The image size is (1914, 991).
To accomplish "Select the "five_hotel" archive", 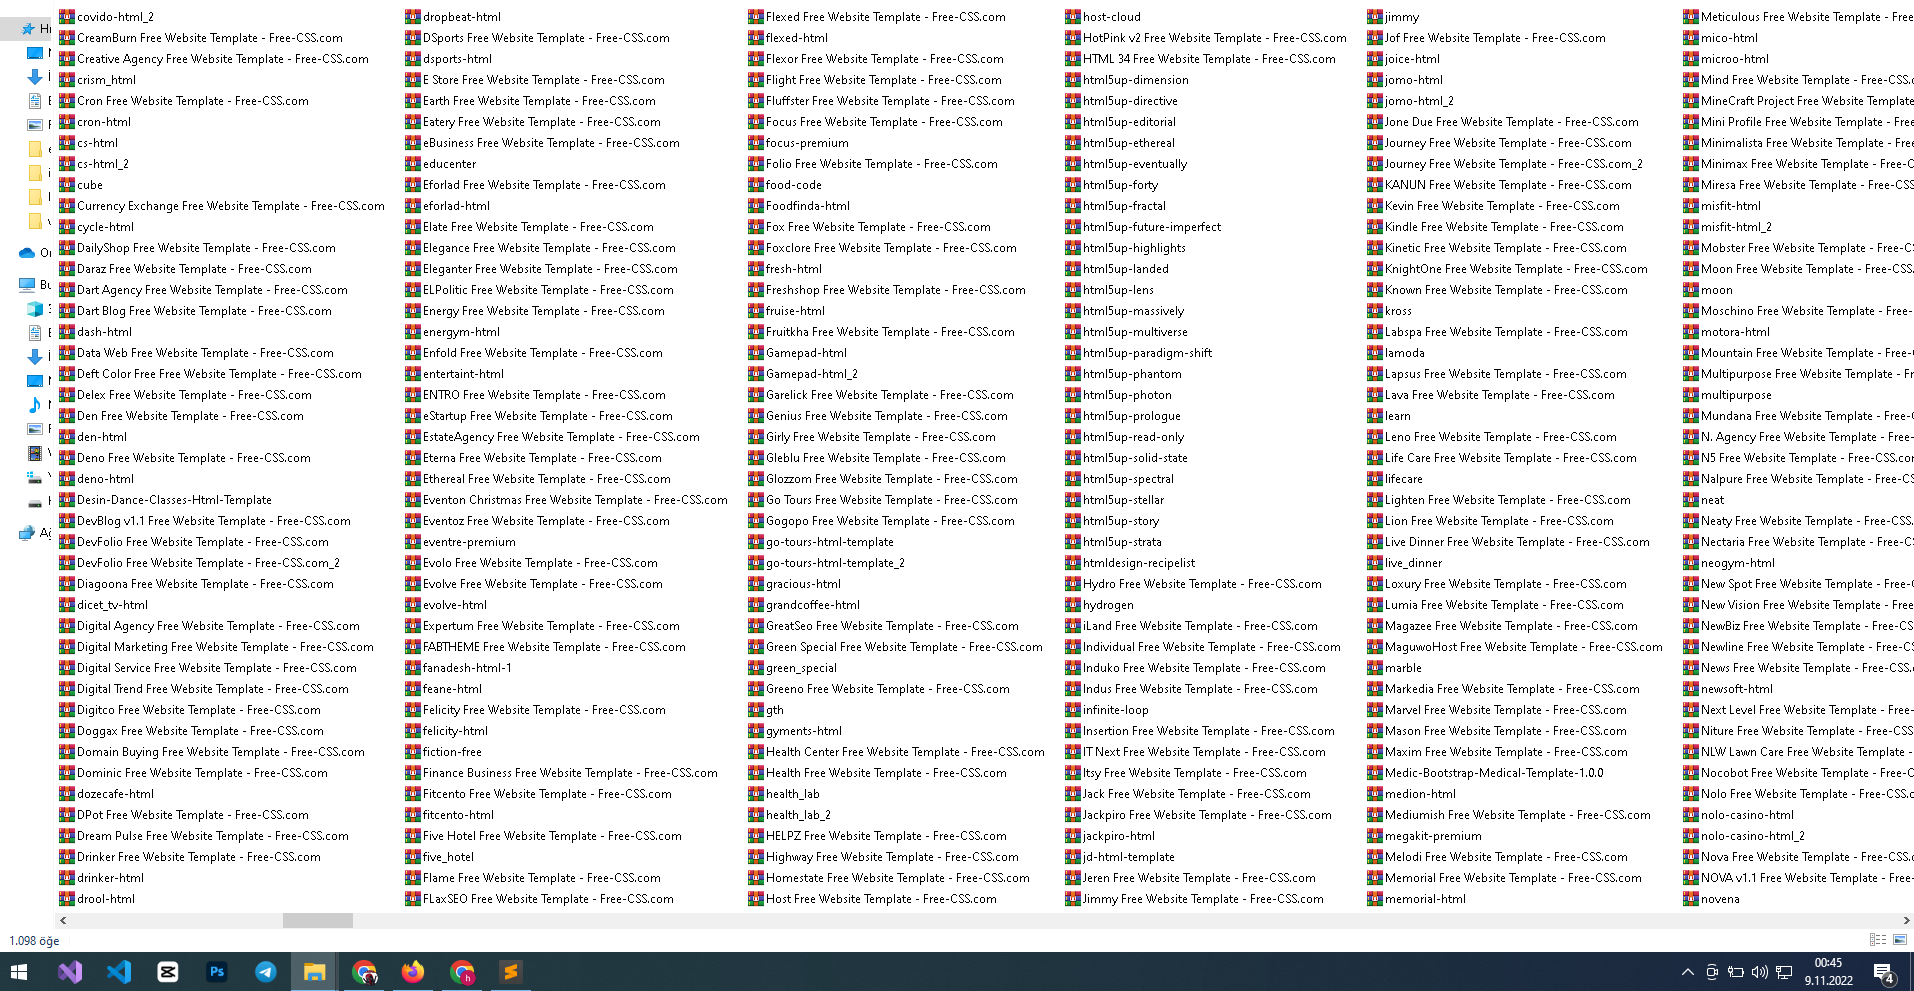I will [440, 857].
